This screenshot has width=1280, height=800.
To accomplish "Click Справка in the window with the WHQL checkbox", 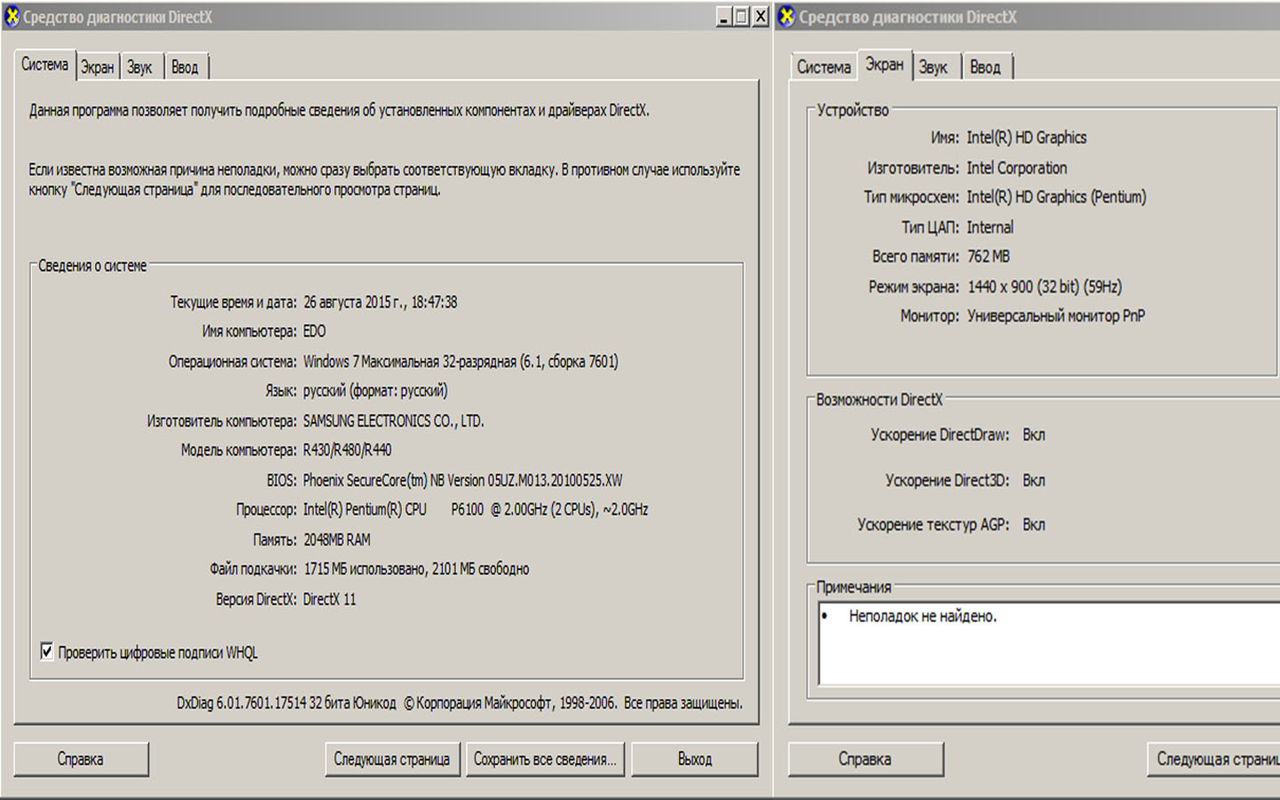I will tap(81, 759).
